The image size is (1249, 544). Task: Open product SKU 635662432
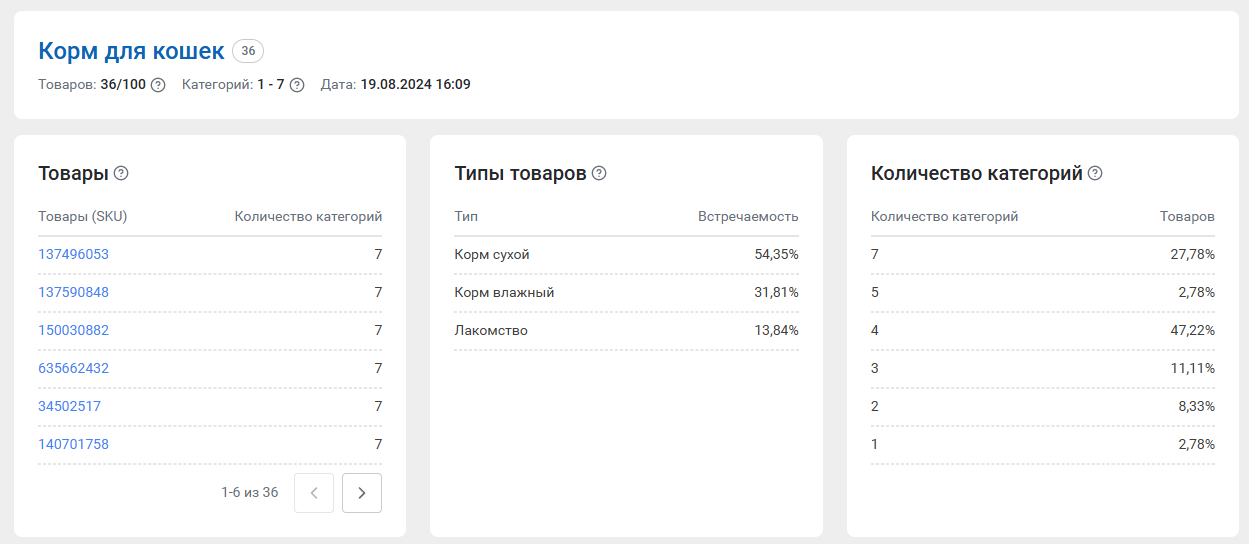coord(73,369)
